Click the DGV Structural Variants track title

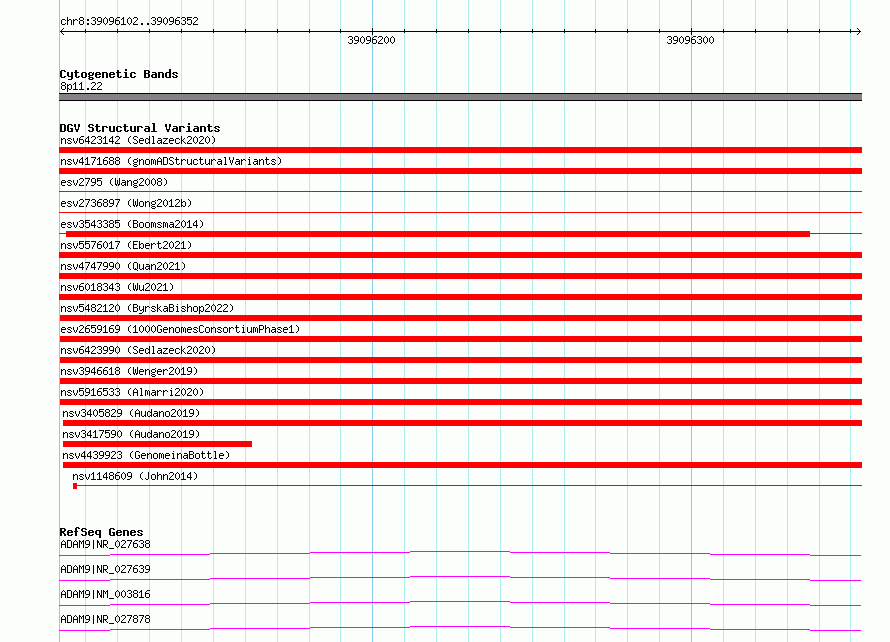coord(140,128)
